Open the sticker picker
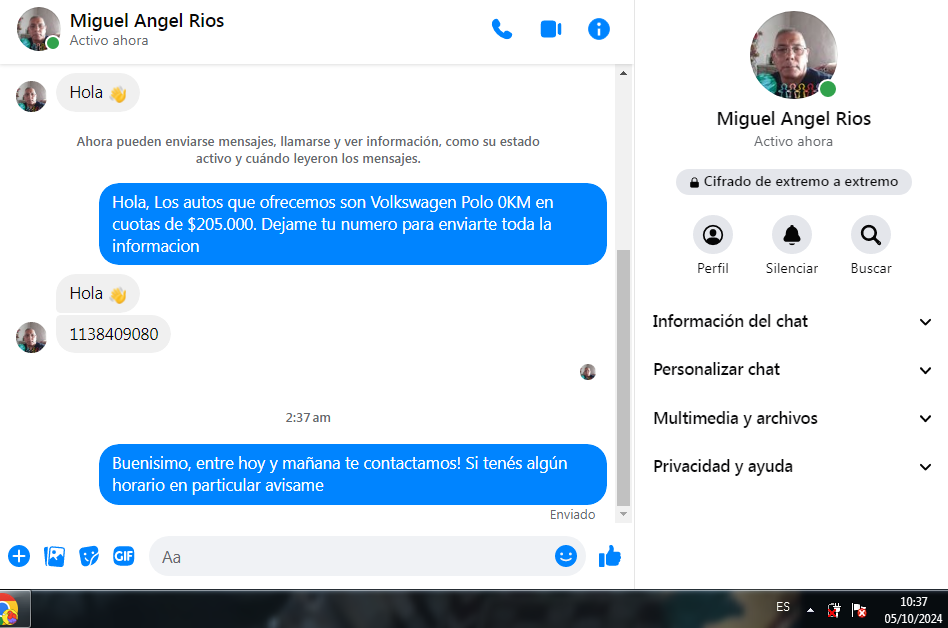948x628 pixels. click(x=89, y=556)
